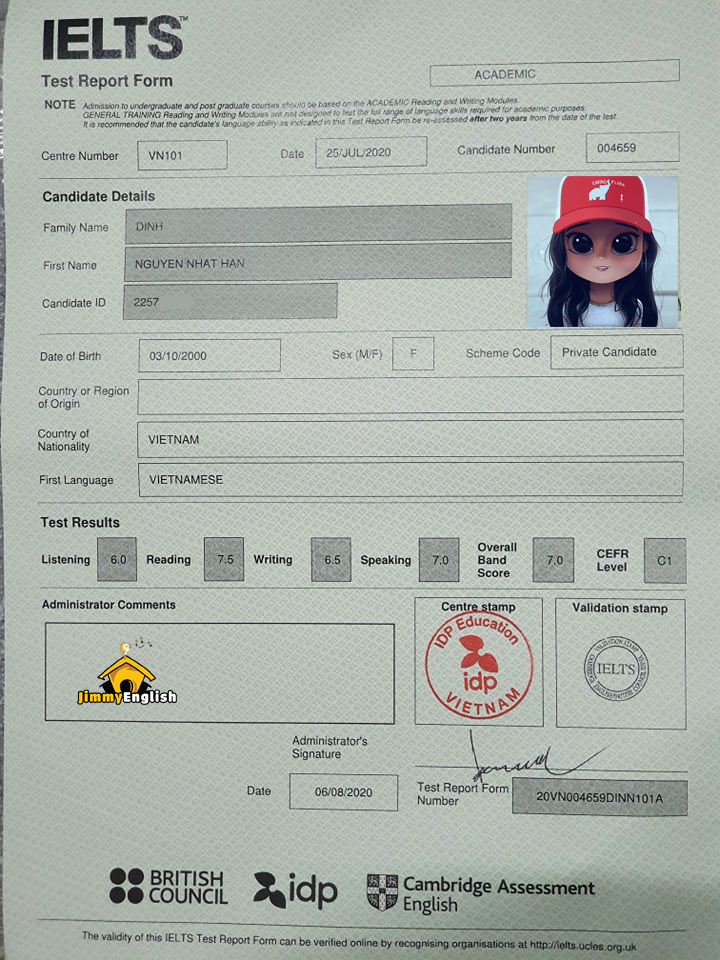The image size is (720, 960).
Task: Click First Name field NGUYEN NHAT HAN
Action: [x=318, y=262]
